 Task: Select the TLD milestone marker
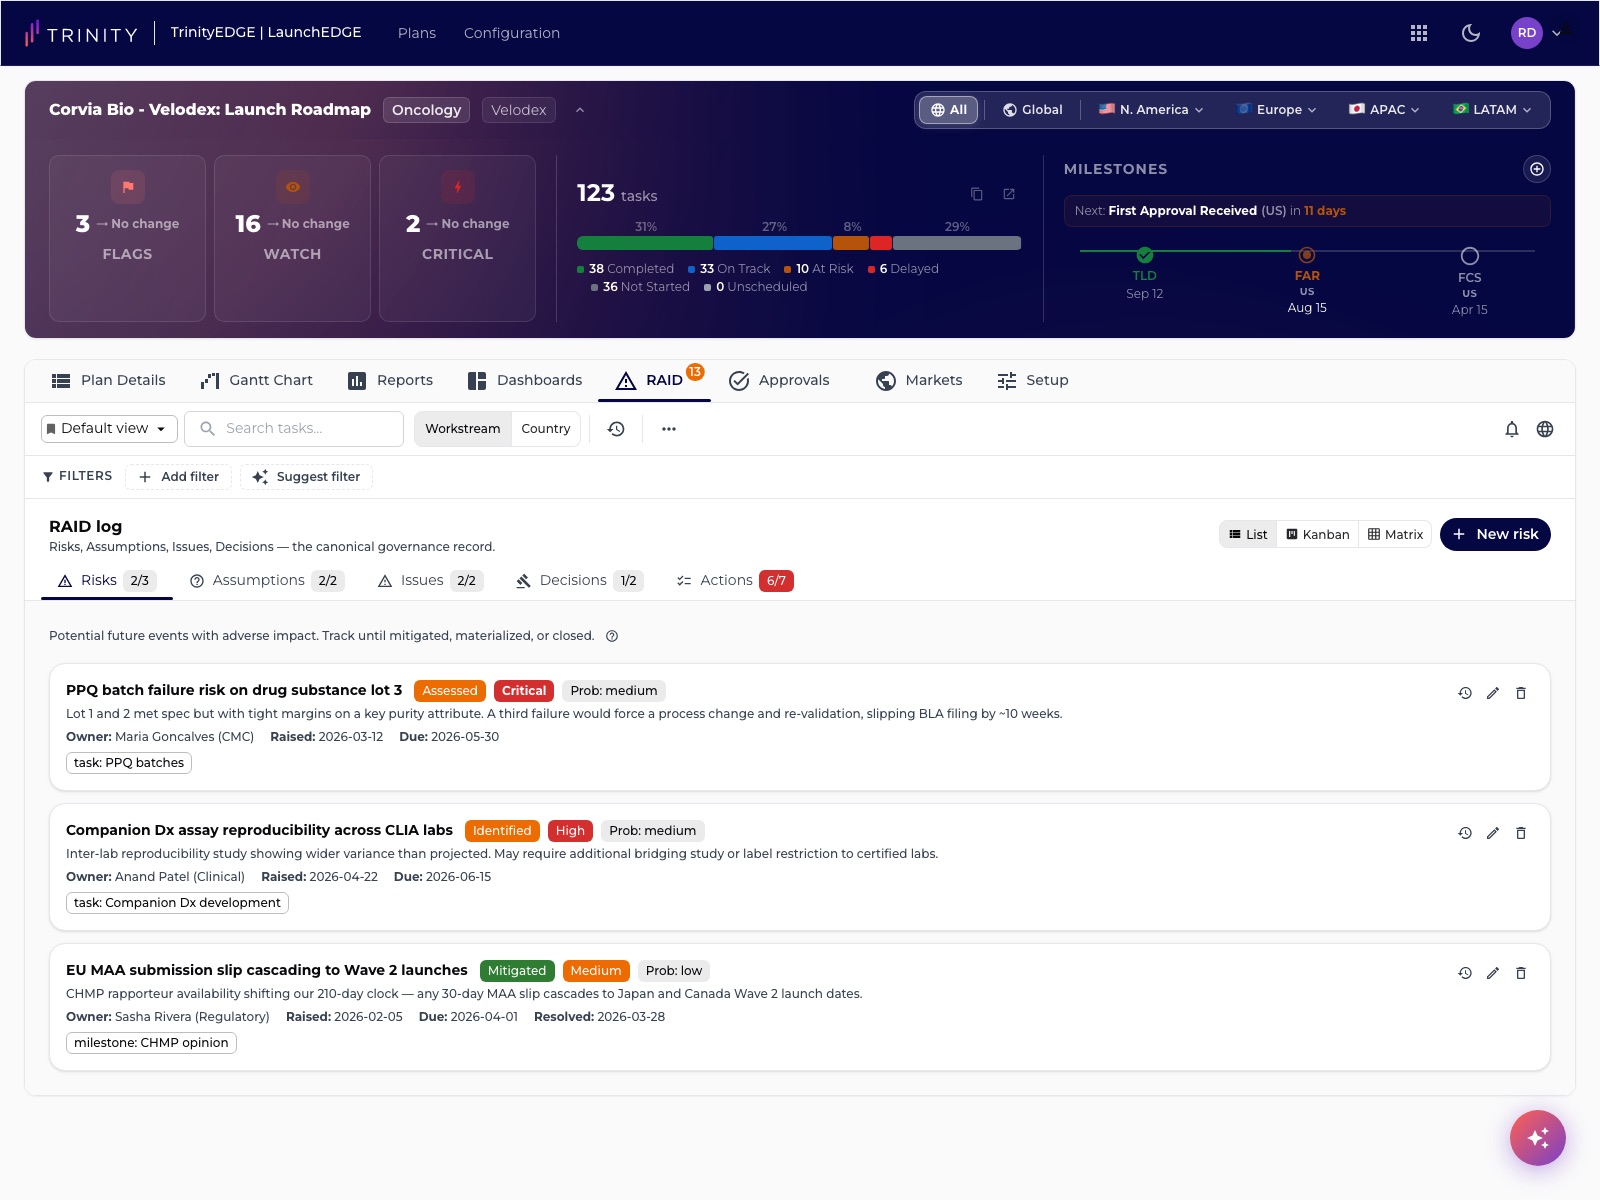[1145, 254]
